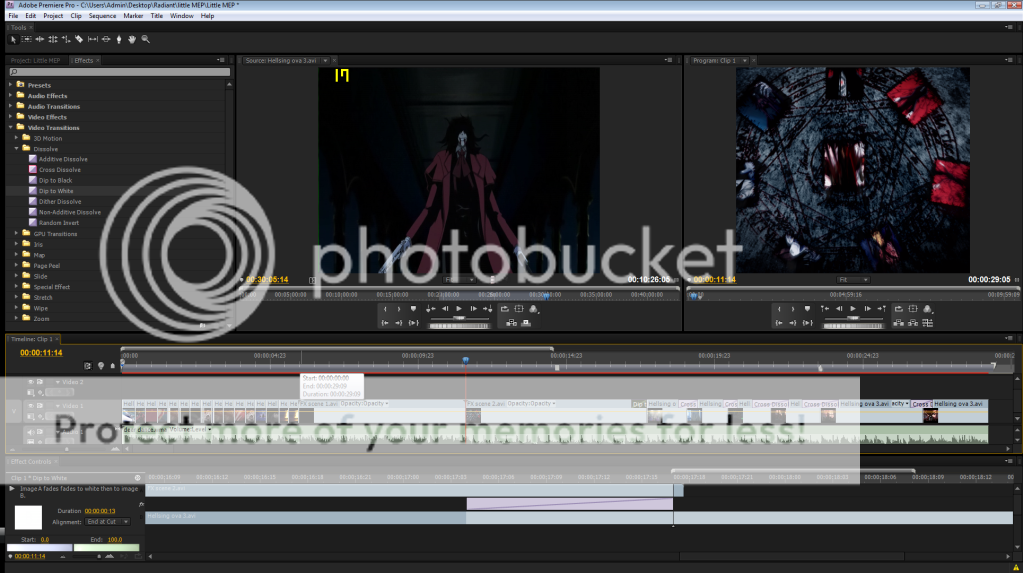Toggle Safe Margins in Source monitor

(519, 309)
